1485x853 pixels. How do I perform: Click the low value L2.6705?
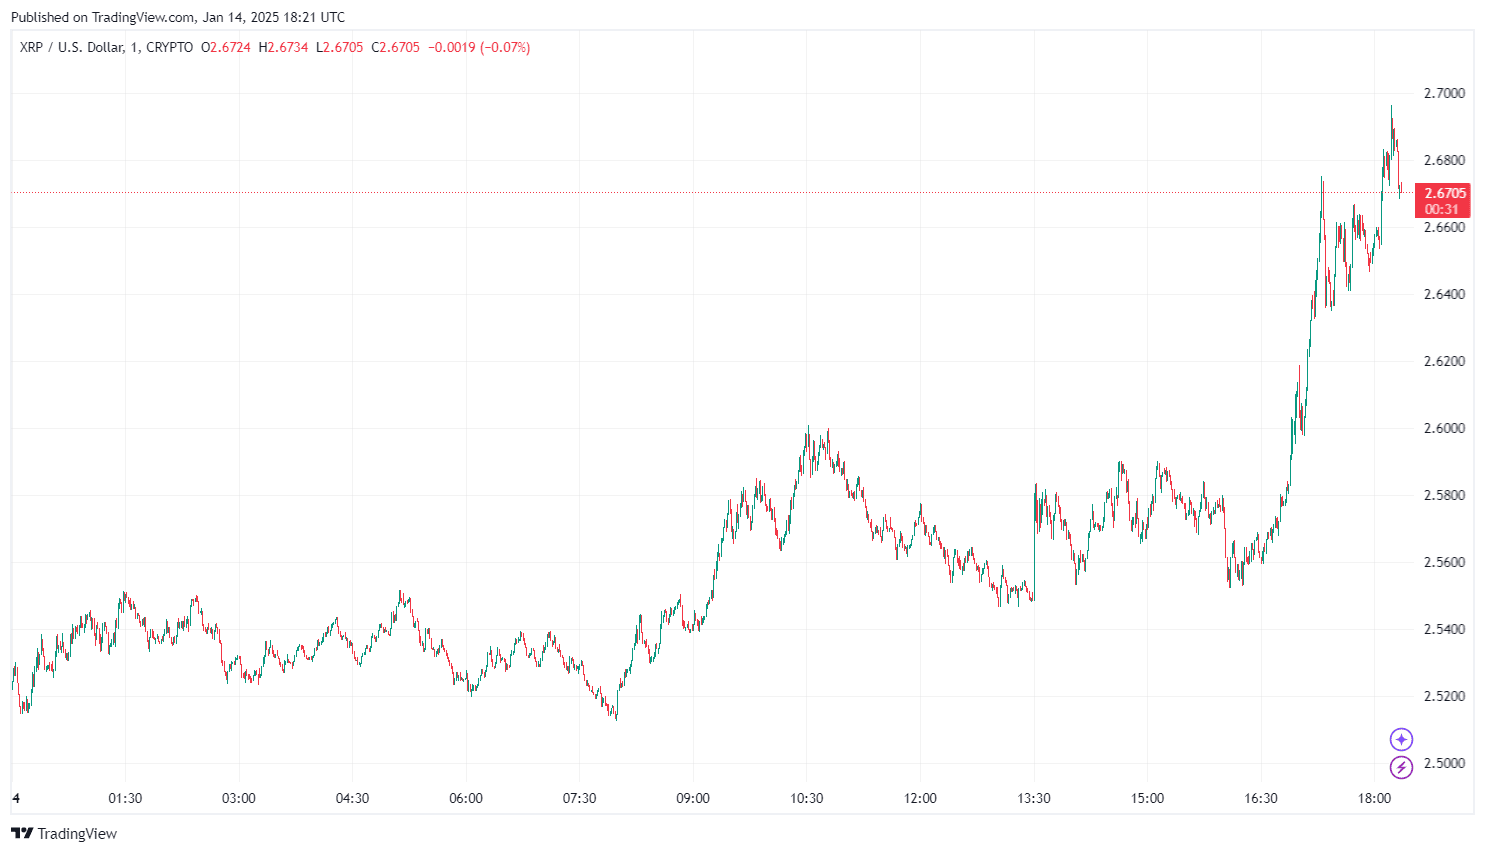tap(340, 47)
